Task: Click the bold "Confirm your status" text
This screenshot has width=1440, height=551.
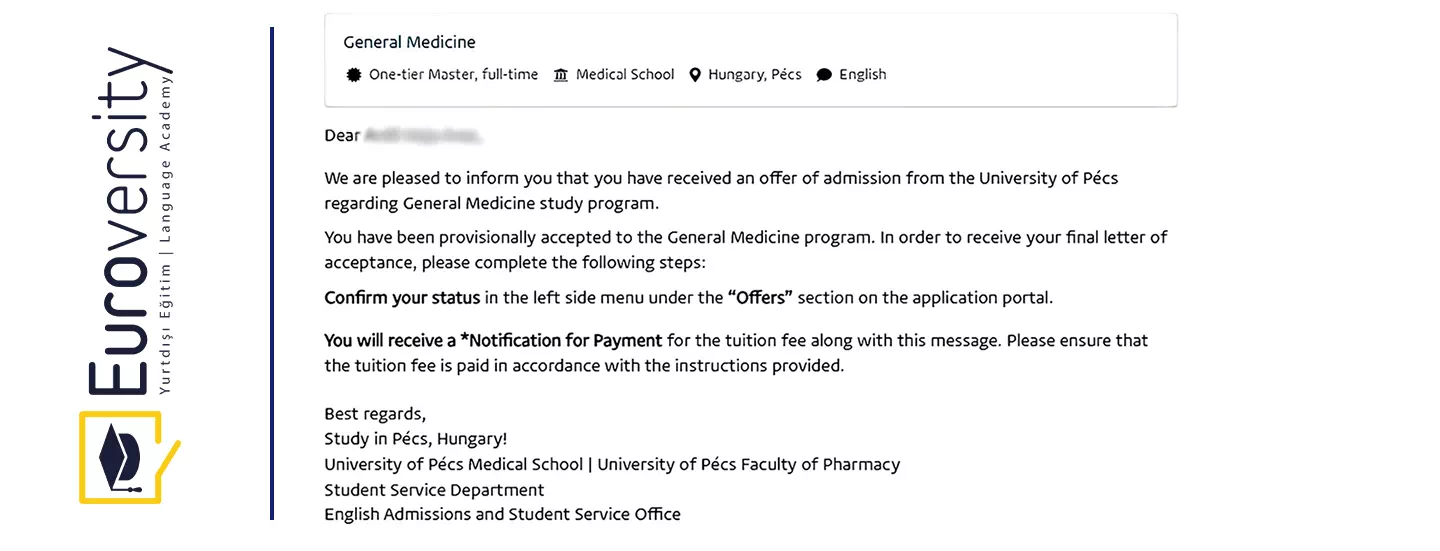Action: click(x=402, y=298)
